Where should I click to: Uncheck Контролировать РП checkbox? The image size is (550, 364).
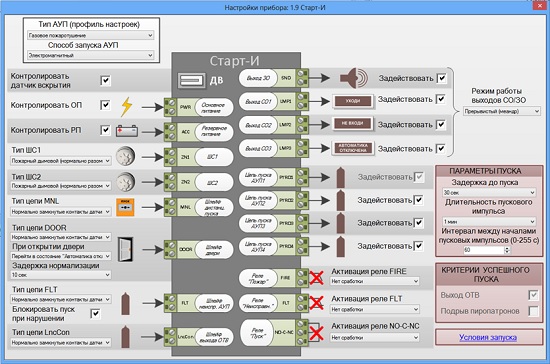(105, 130)
